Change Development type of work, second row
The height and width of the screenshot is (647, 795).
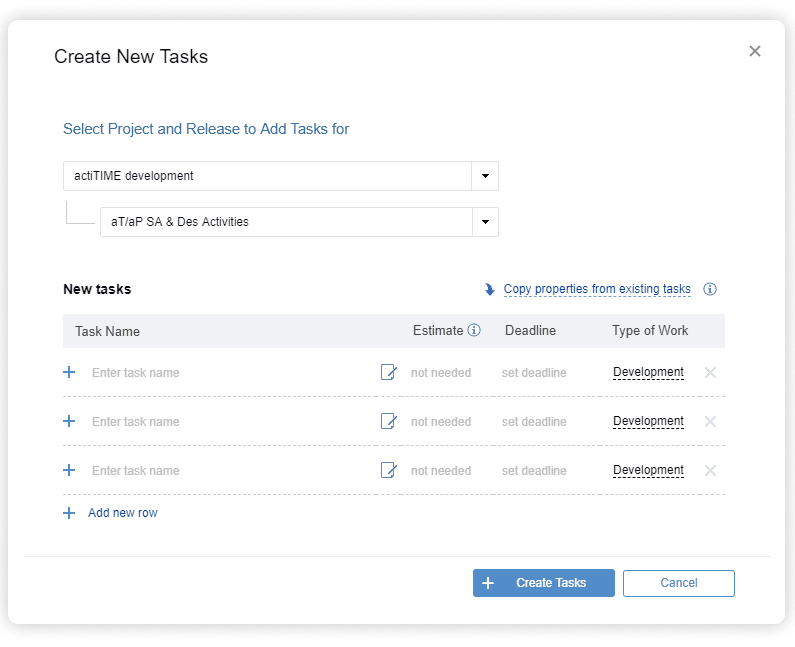coord(648,421)
